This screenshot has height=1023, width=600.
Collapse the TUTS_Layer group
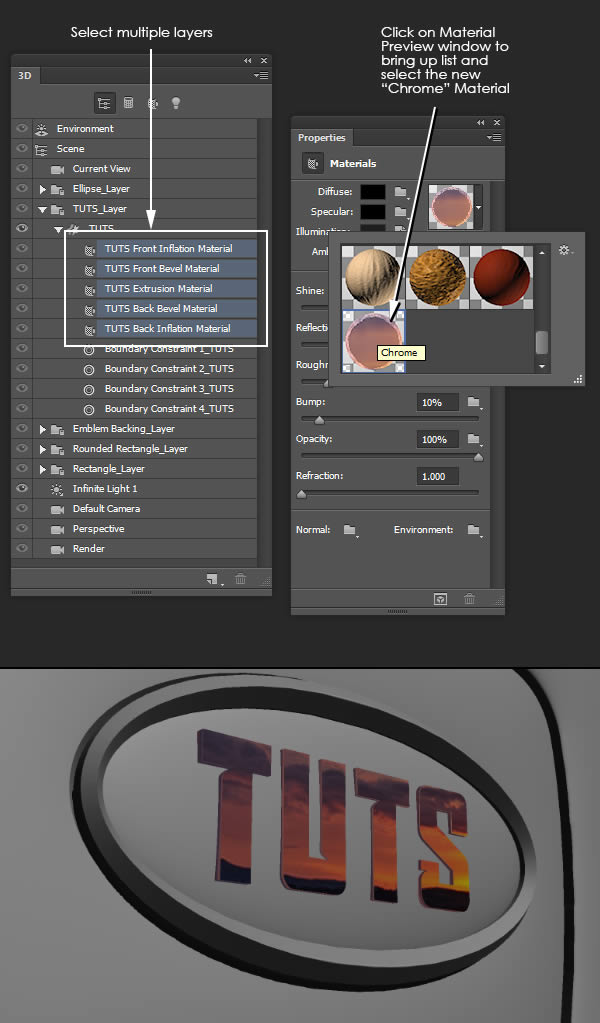click(x=42, y=209)
